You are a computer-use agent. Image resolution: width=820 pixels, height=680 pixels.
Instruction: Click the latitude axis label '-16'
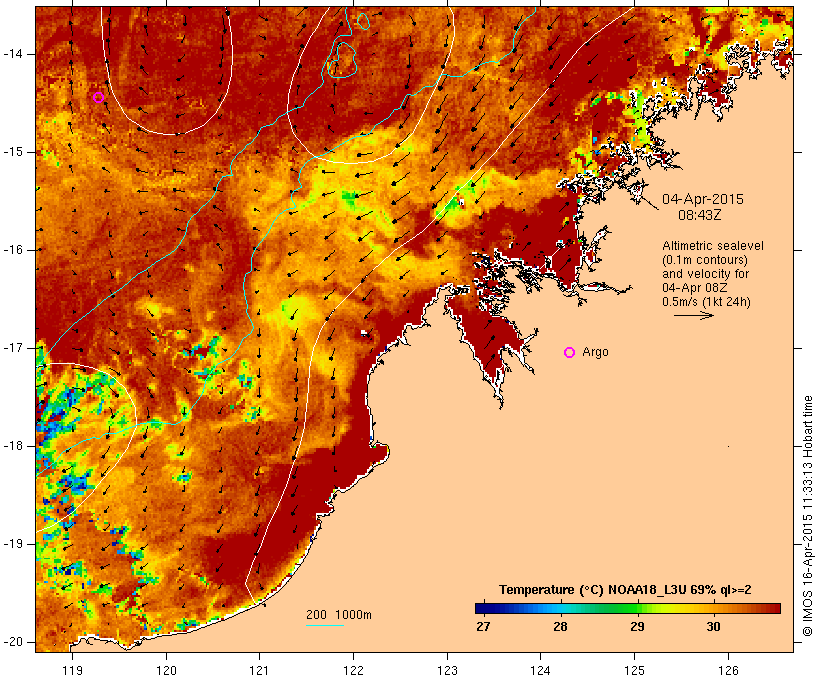click(x=12, y=250)
